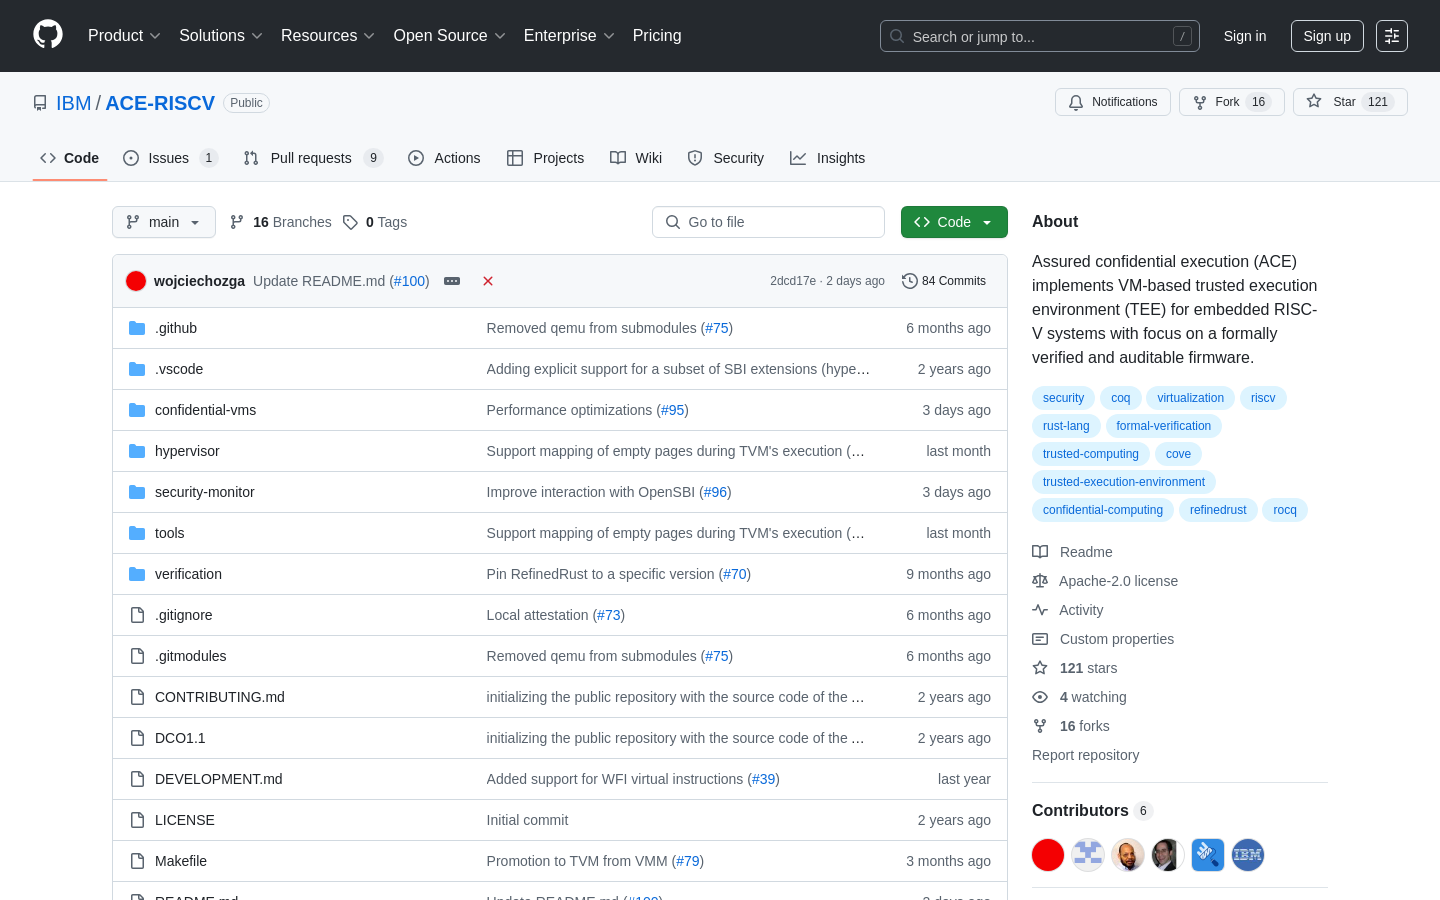Switch to the Pull requests tab

pyautogui.click(x=313, y=158)
